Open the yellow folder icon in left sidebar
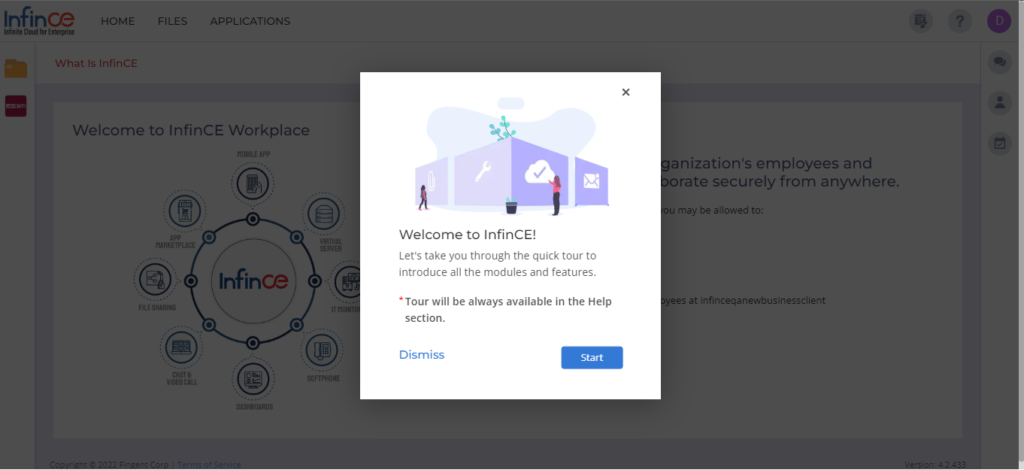This screenshot has height=470, width=1024. [16, 68]
